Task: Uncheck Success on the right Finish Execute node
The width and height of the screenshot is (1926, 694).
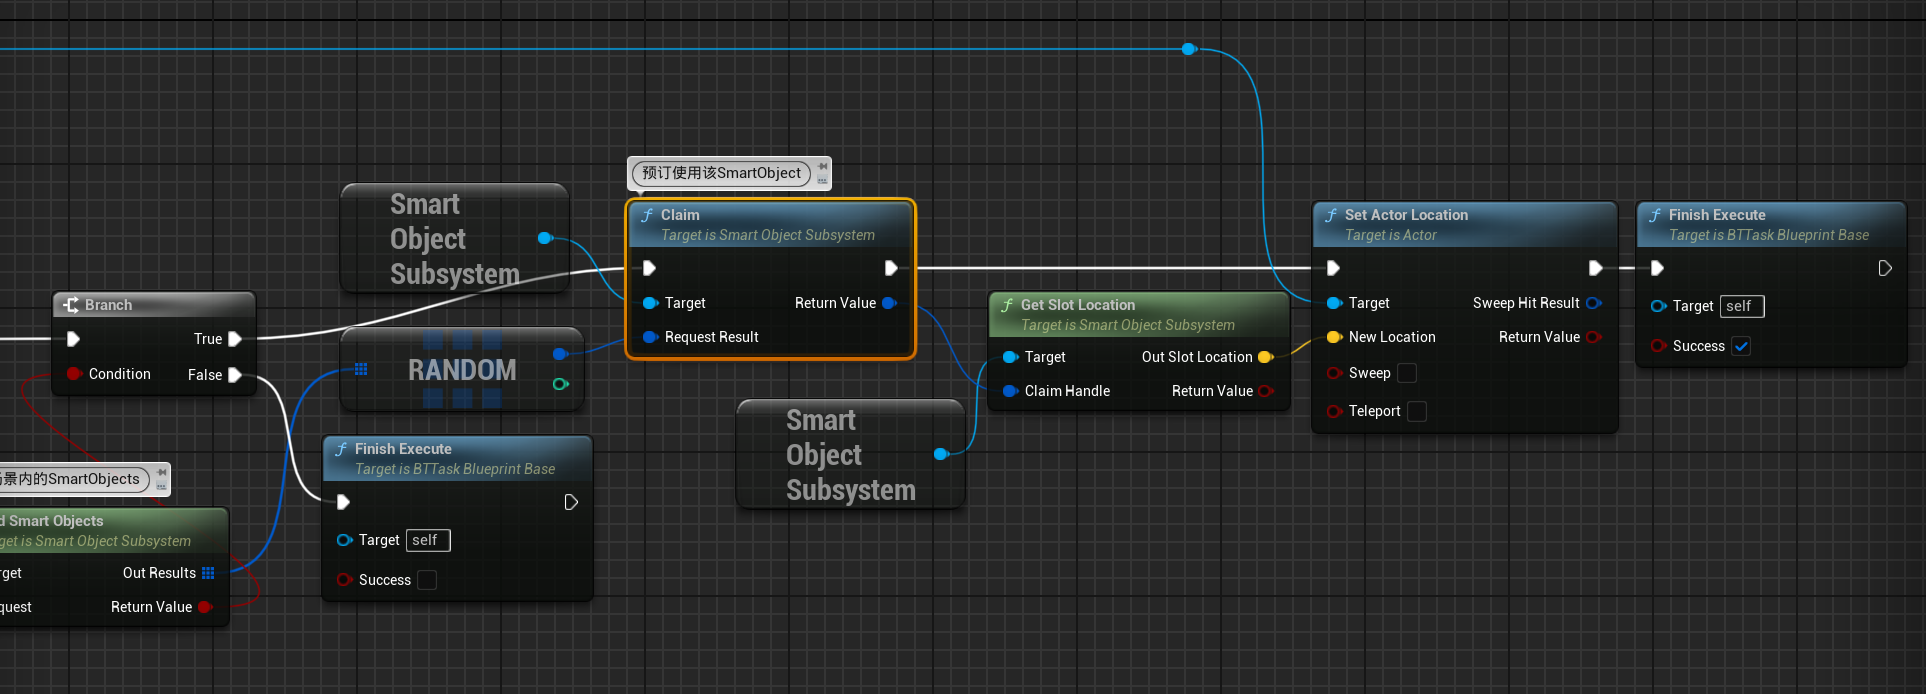Action: [x=1741, y=346]
